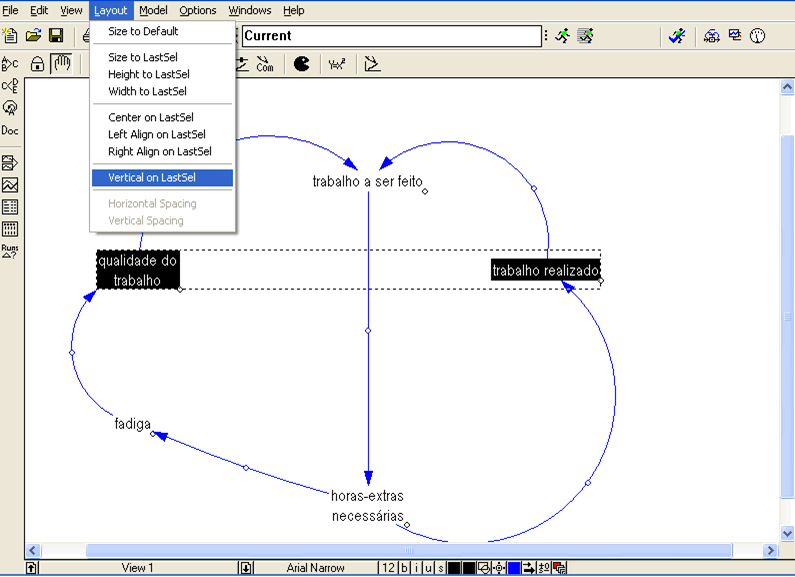Open the model file icon
The image size is (795, 577).
[33, 36]
